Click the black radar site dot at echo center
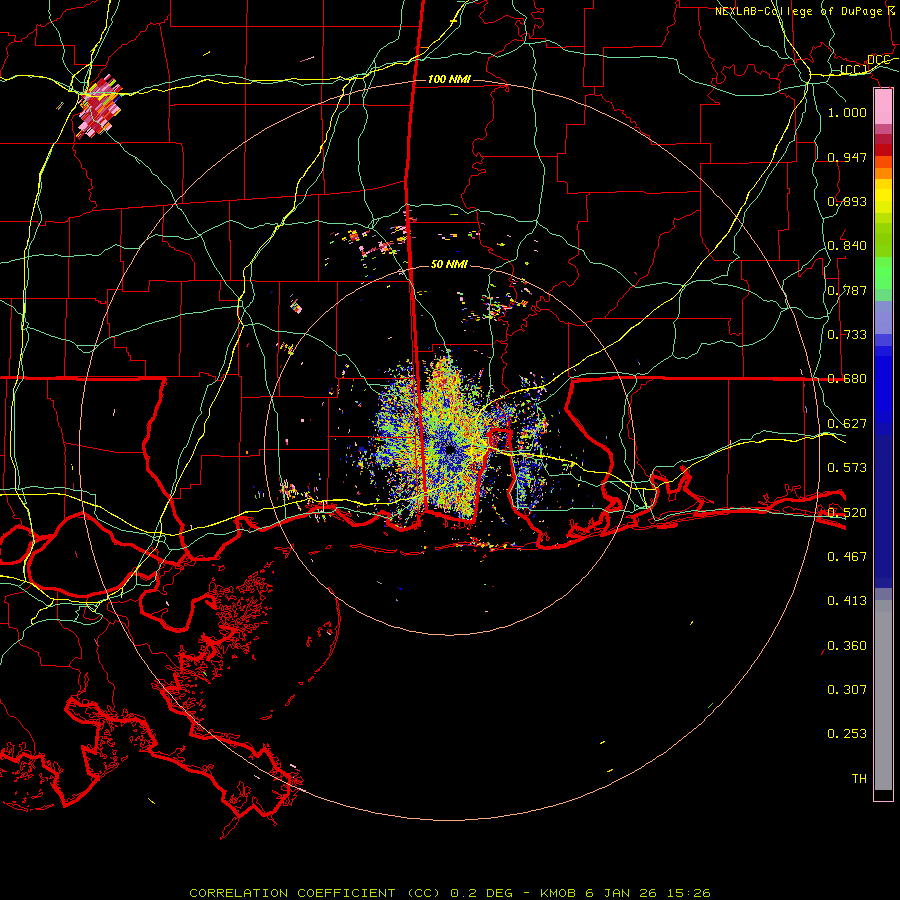Screen dimensions: 900x900 coord(450,450)
